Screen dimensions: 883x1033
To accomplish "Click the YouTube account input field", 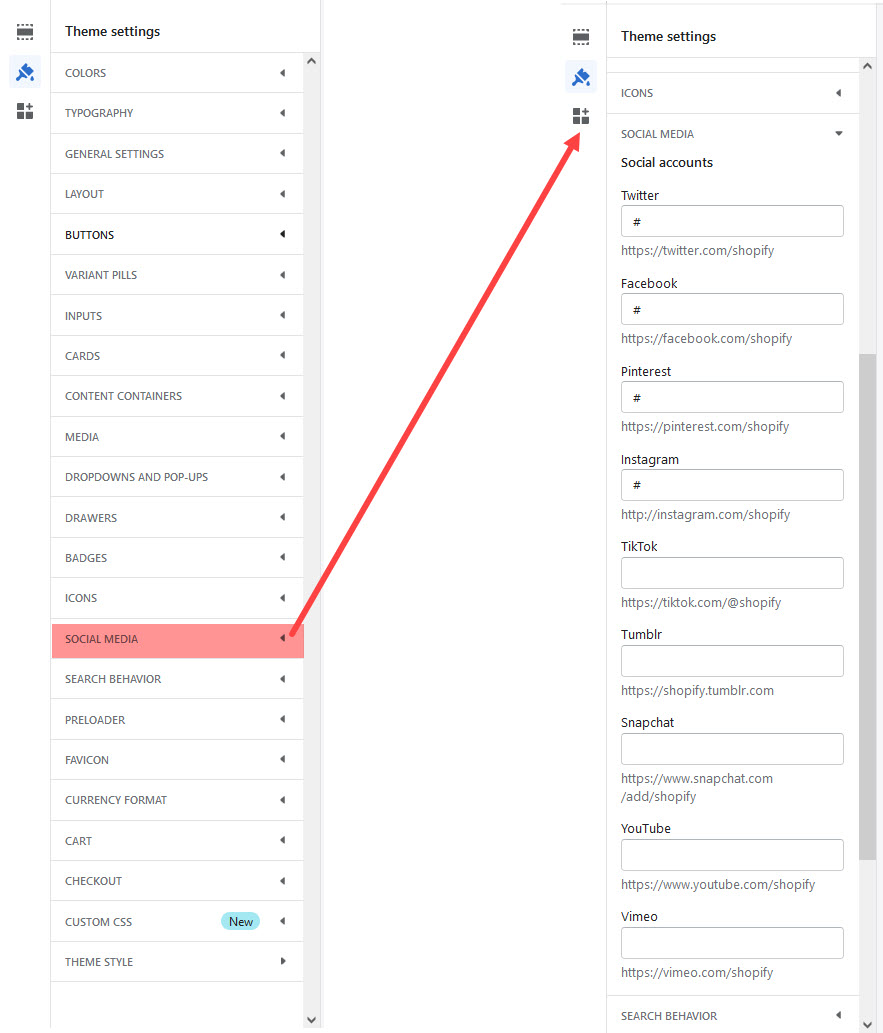I will pyautogui.click(x=732, y=855).
